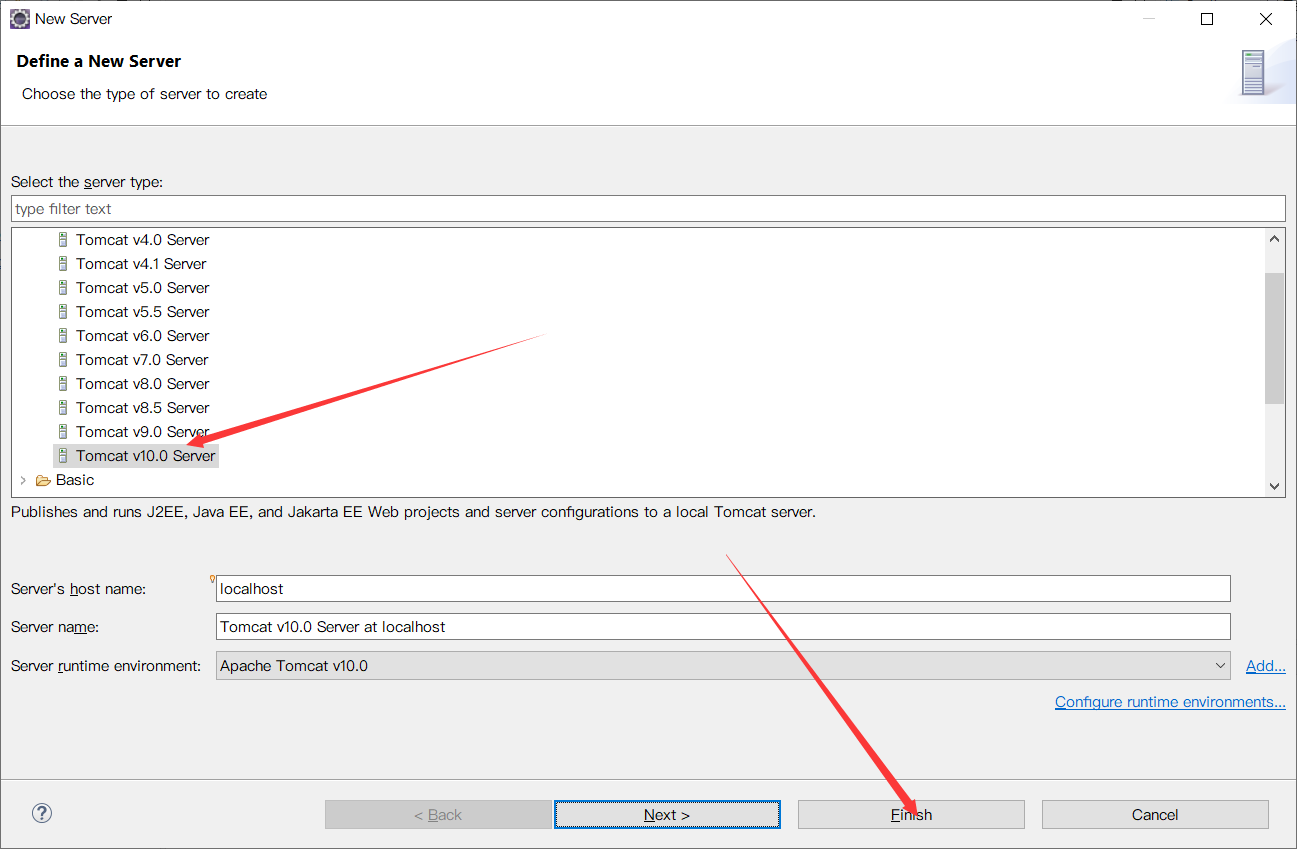The height and width of the screenshot is (849, 1297).
Task: Choose Tomcat v5.0 Server type
Action: 142,288
